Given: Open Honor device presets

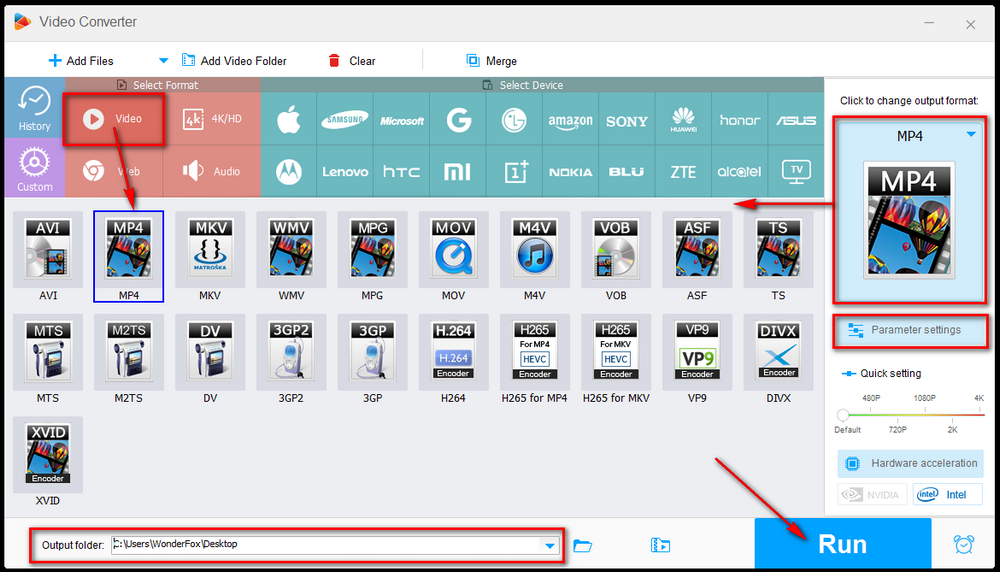Looking at the screenshot, I should [x=740, y=119].
